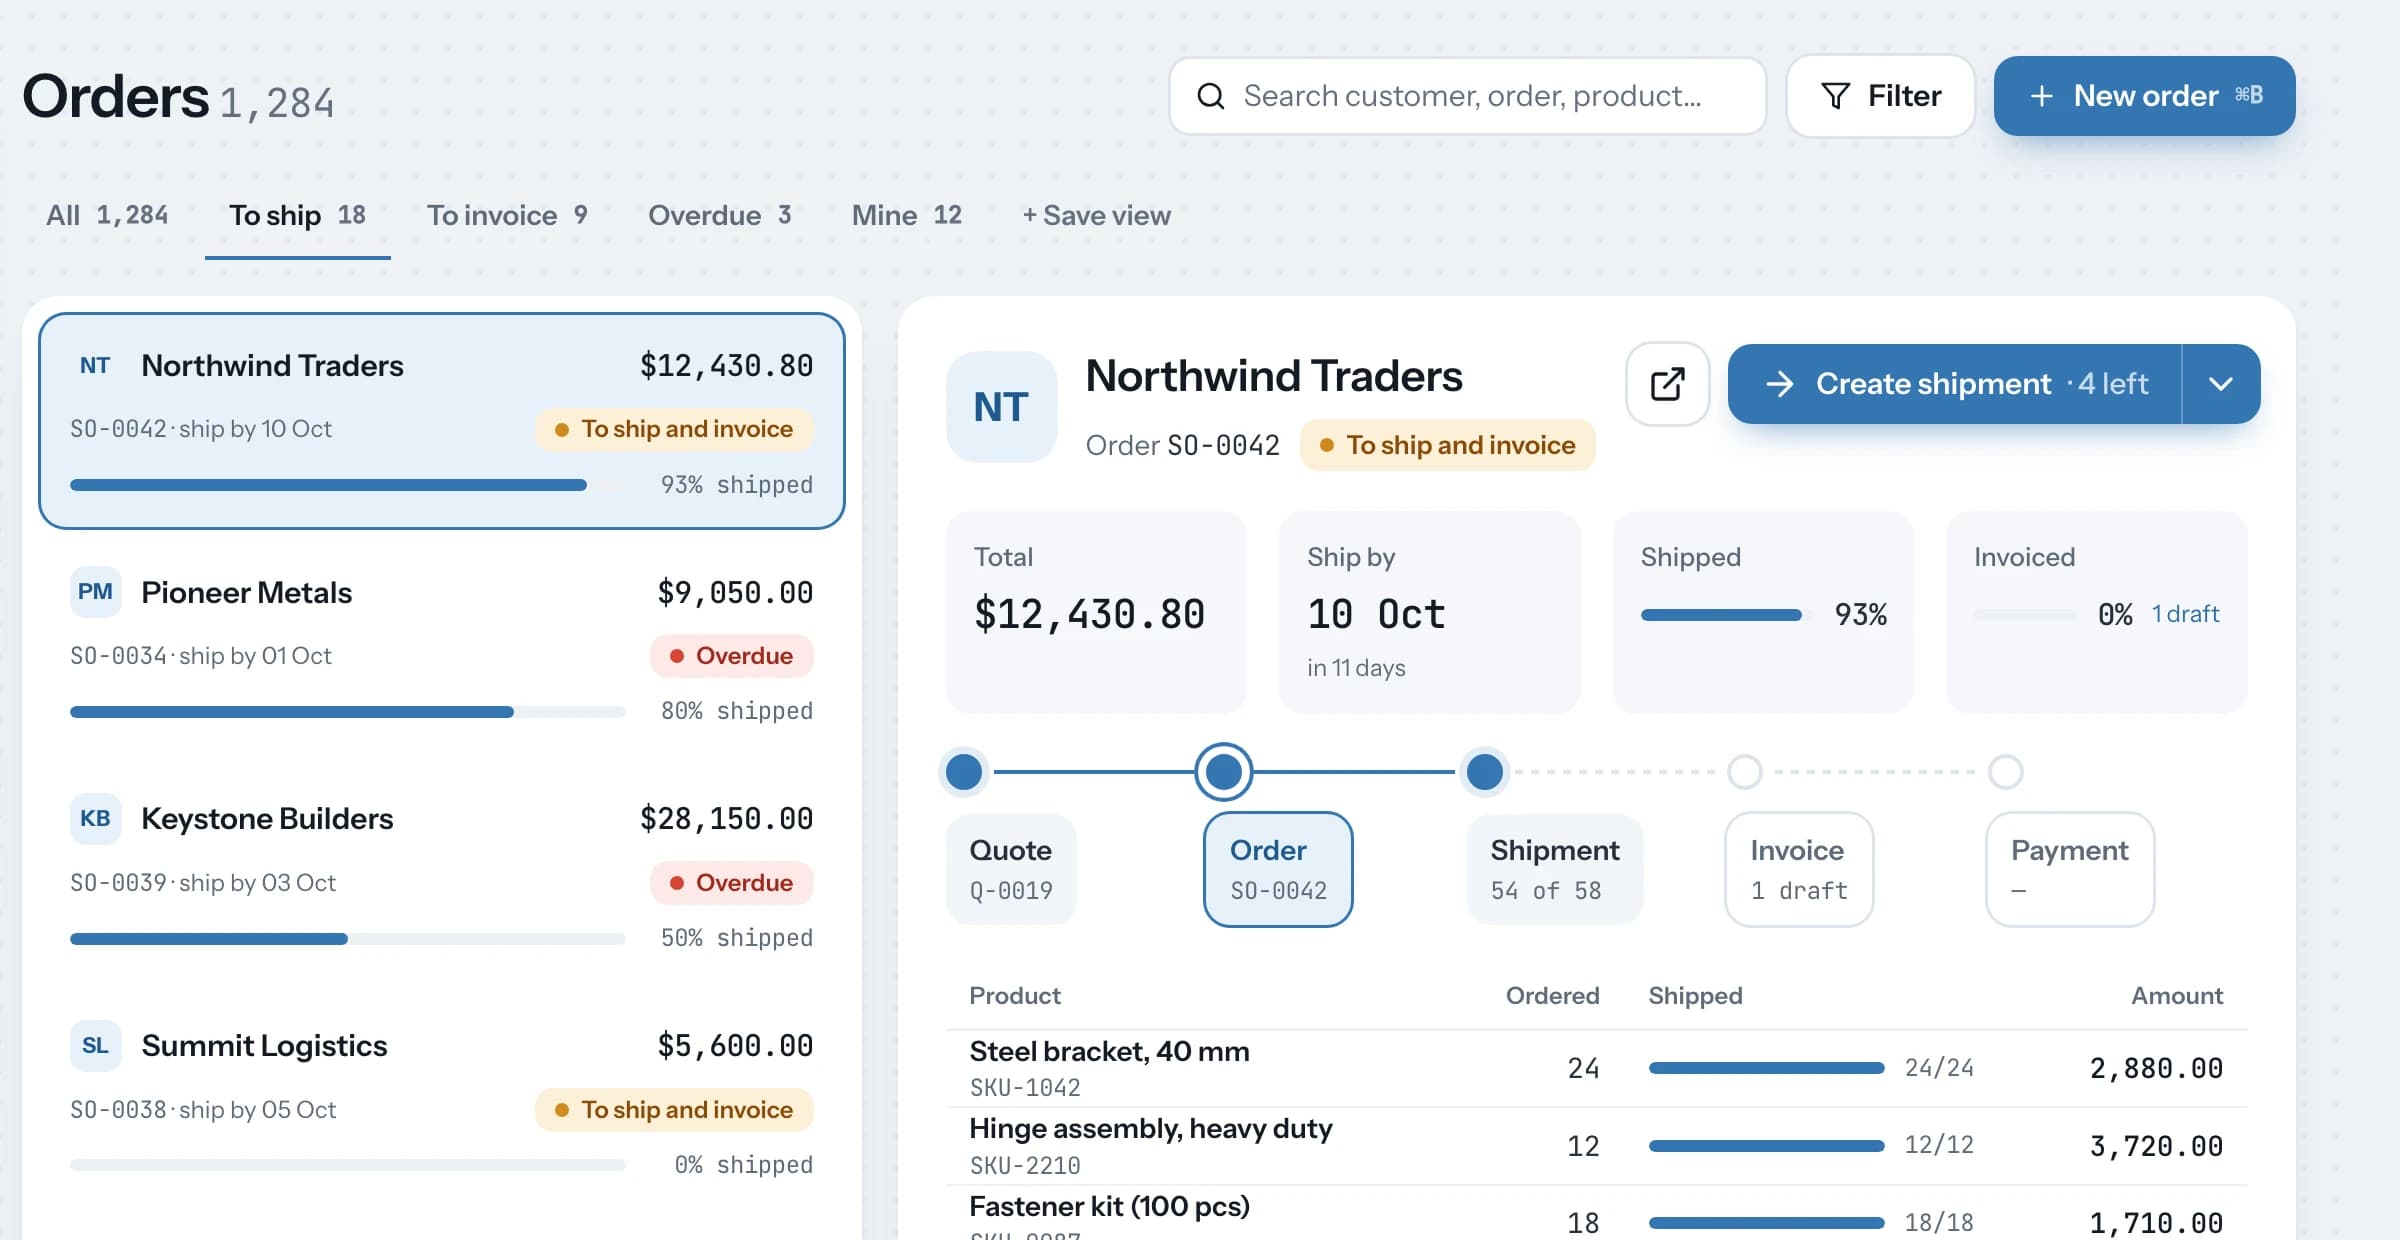2400x1240 pixels.
Task: Click the Save view link
Action: pos(1096,215)
